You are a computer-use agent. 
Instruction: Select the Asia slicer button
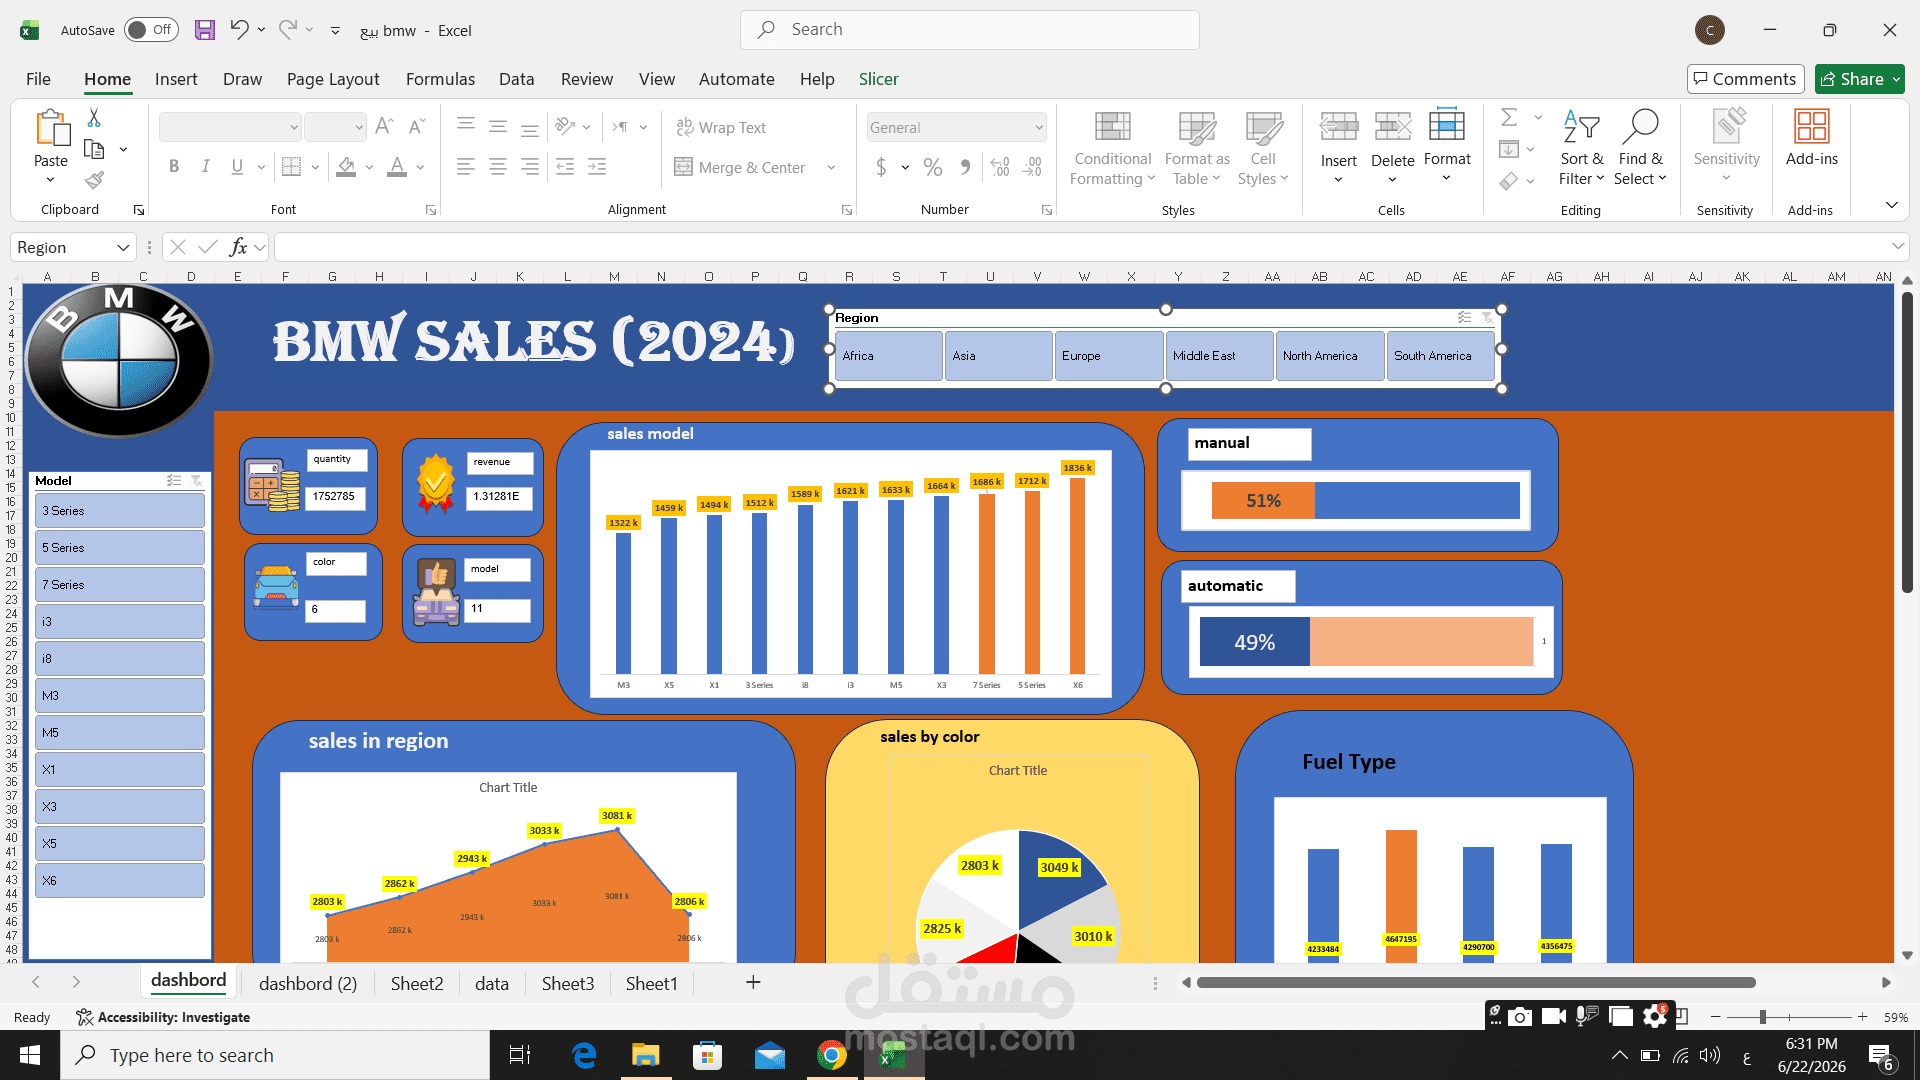(x=998, y=356)
